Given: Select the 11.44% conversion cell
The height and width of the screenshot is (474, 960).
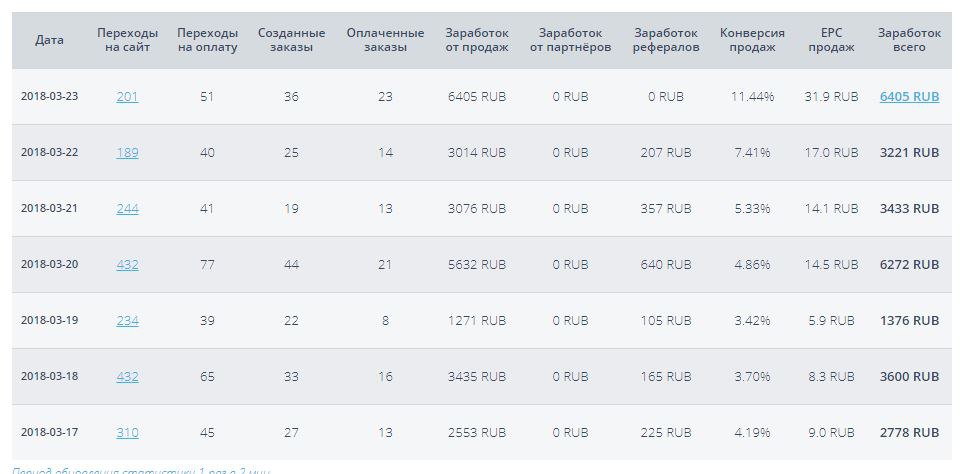Looking at the screenshot, I should click(752, 97).
